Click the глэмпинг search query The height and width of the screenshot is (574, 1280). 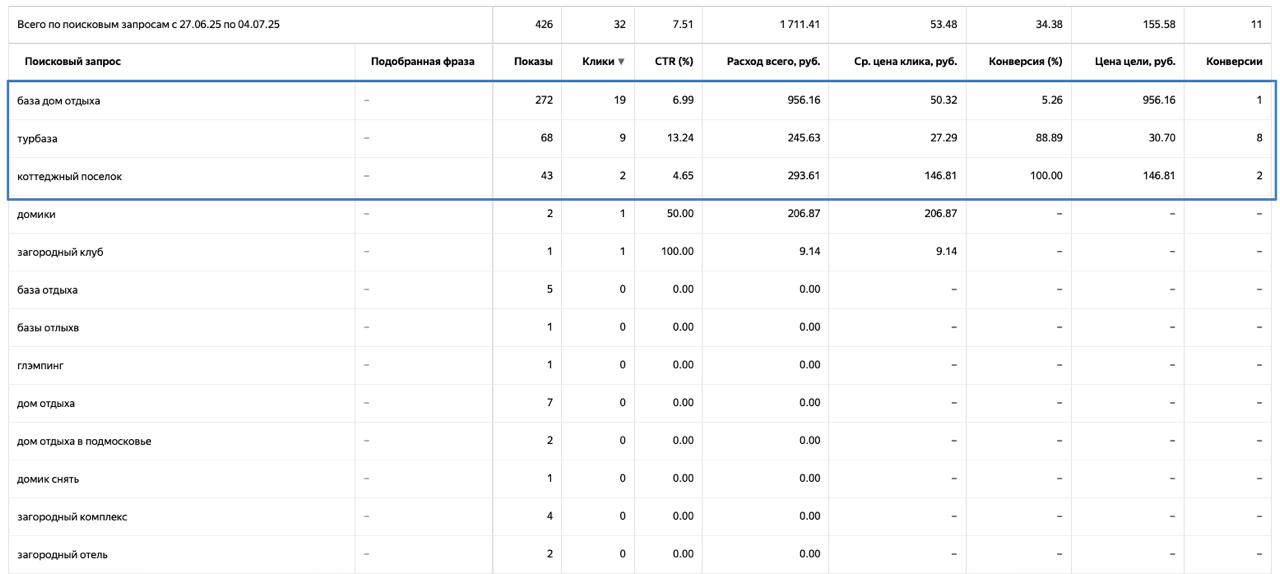click(x=40, y=366)
